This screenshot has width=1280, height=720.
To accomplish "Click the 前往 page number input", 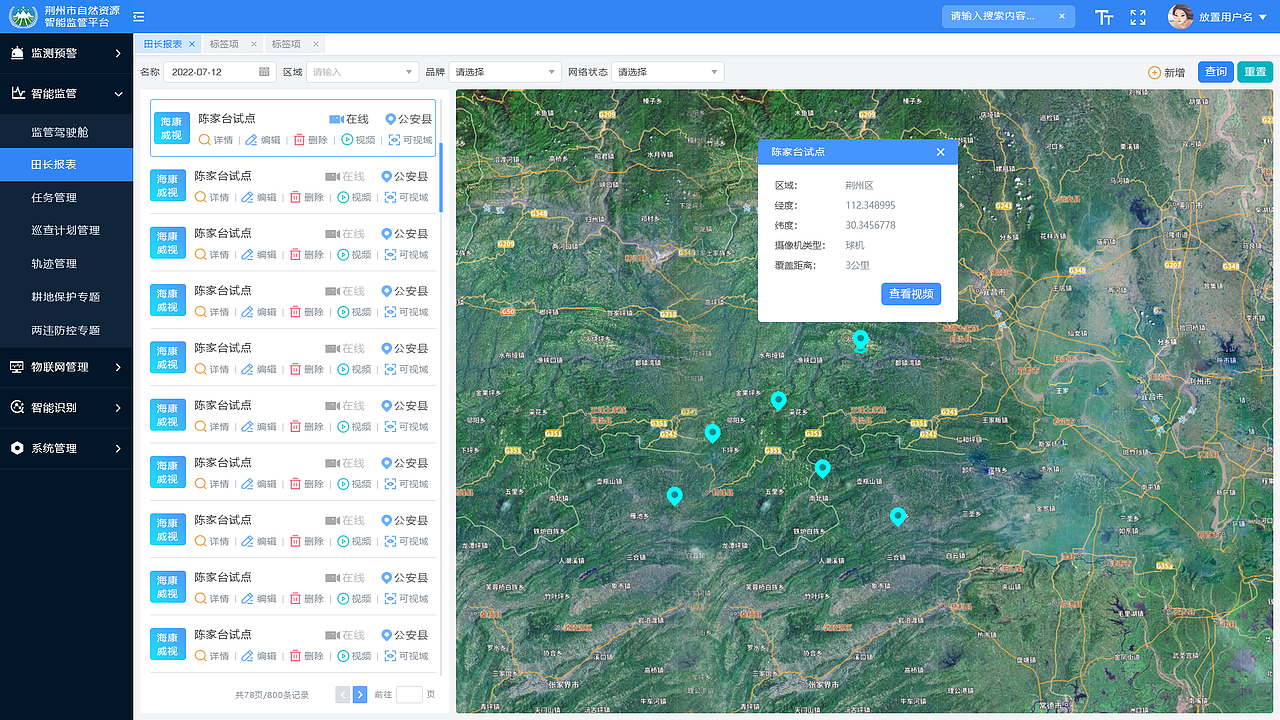I will pos(409,694).
